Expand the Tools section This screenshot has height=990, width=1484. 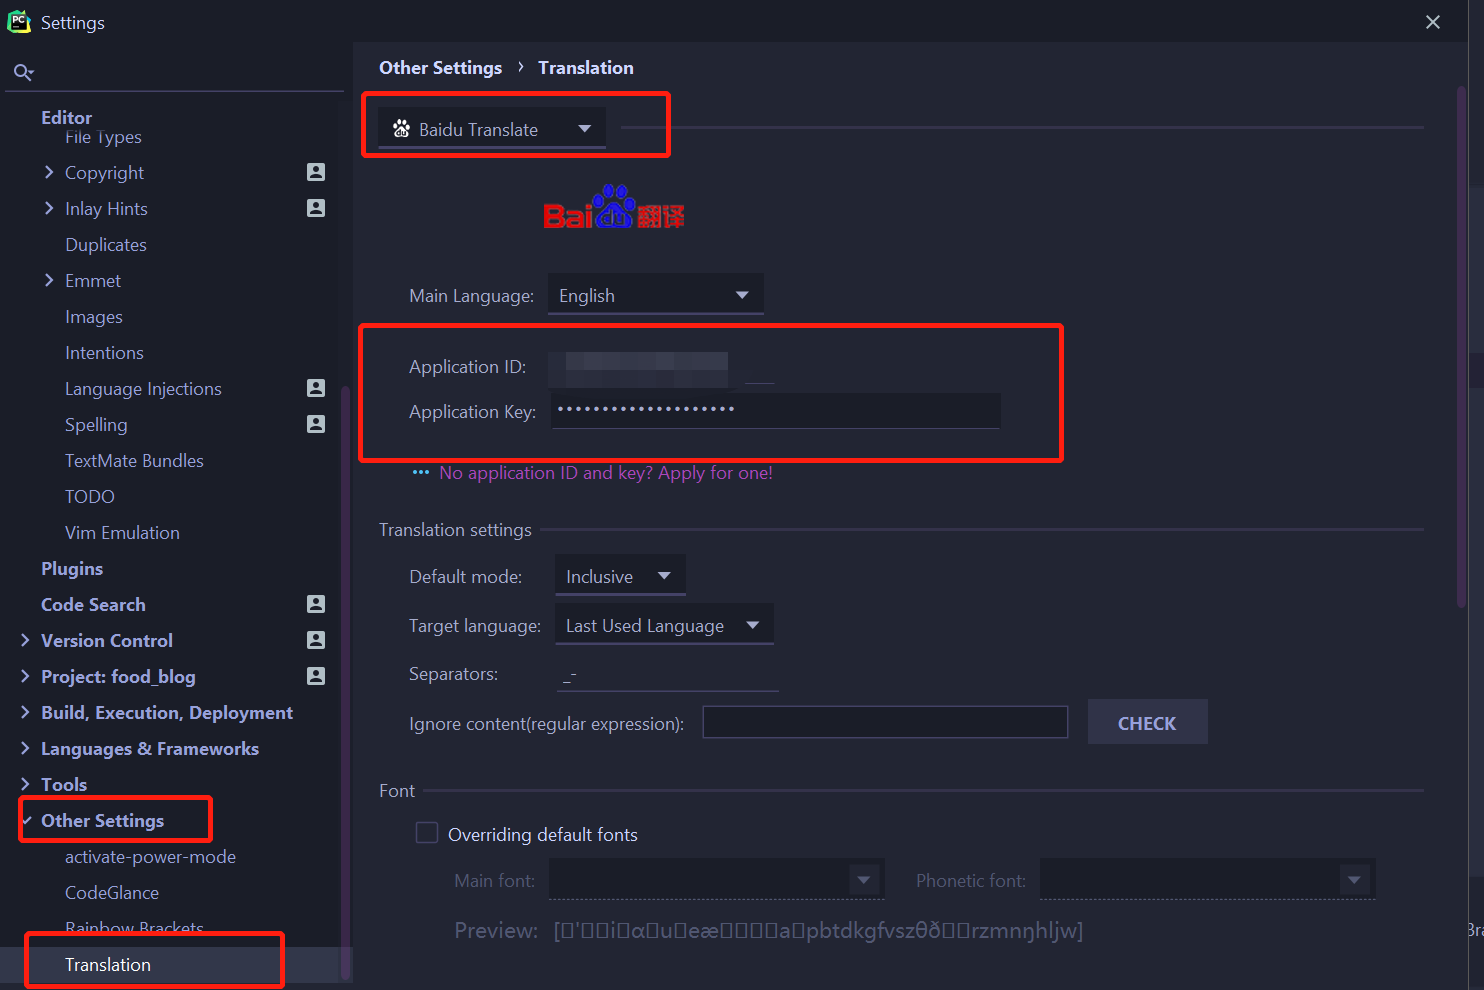point(25,784)
